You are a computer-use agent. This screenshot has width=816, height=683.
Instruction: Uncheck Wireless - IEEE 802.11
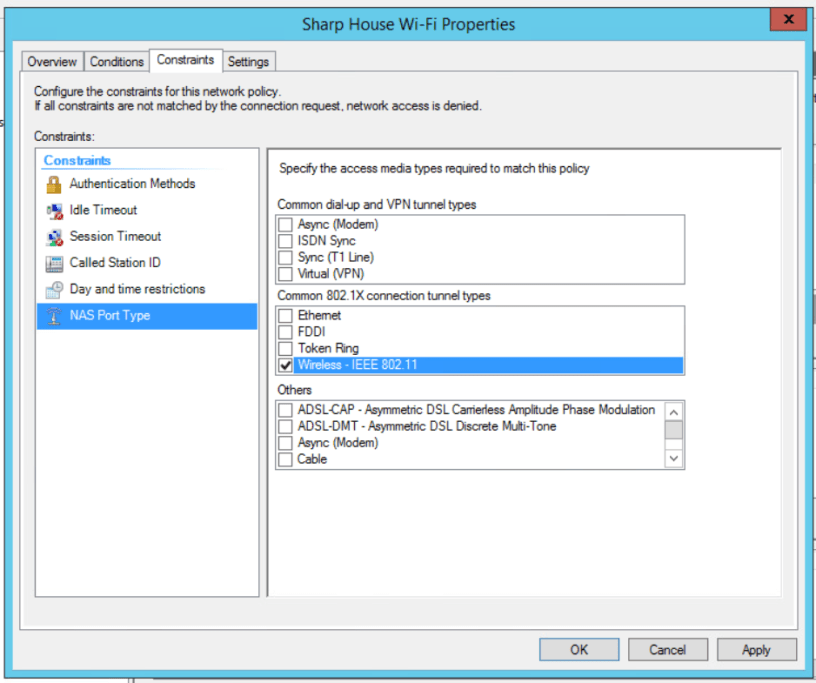point(285,365)
